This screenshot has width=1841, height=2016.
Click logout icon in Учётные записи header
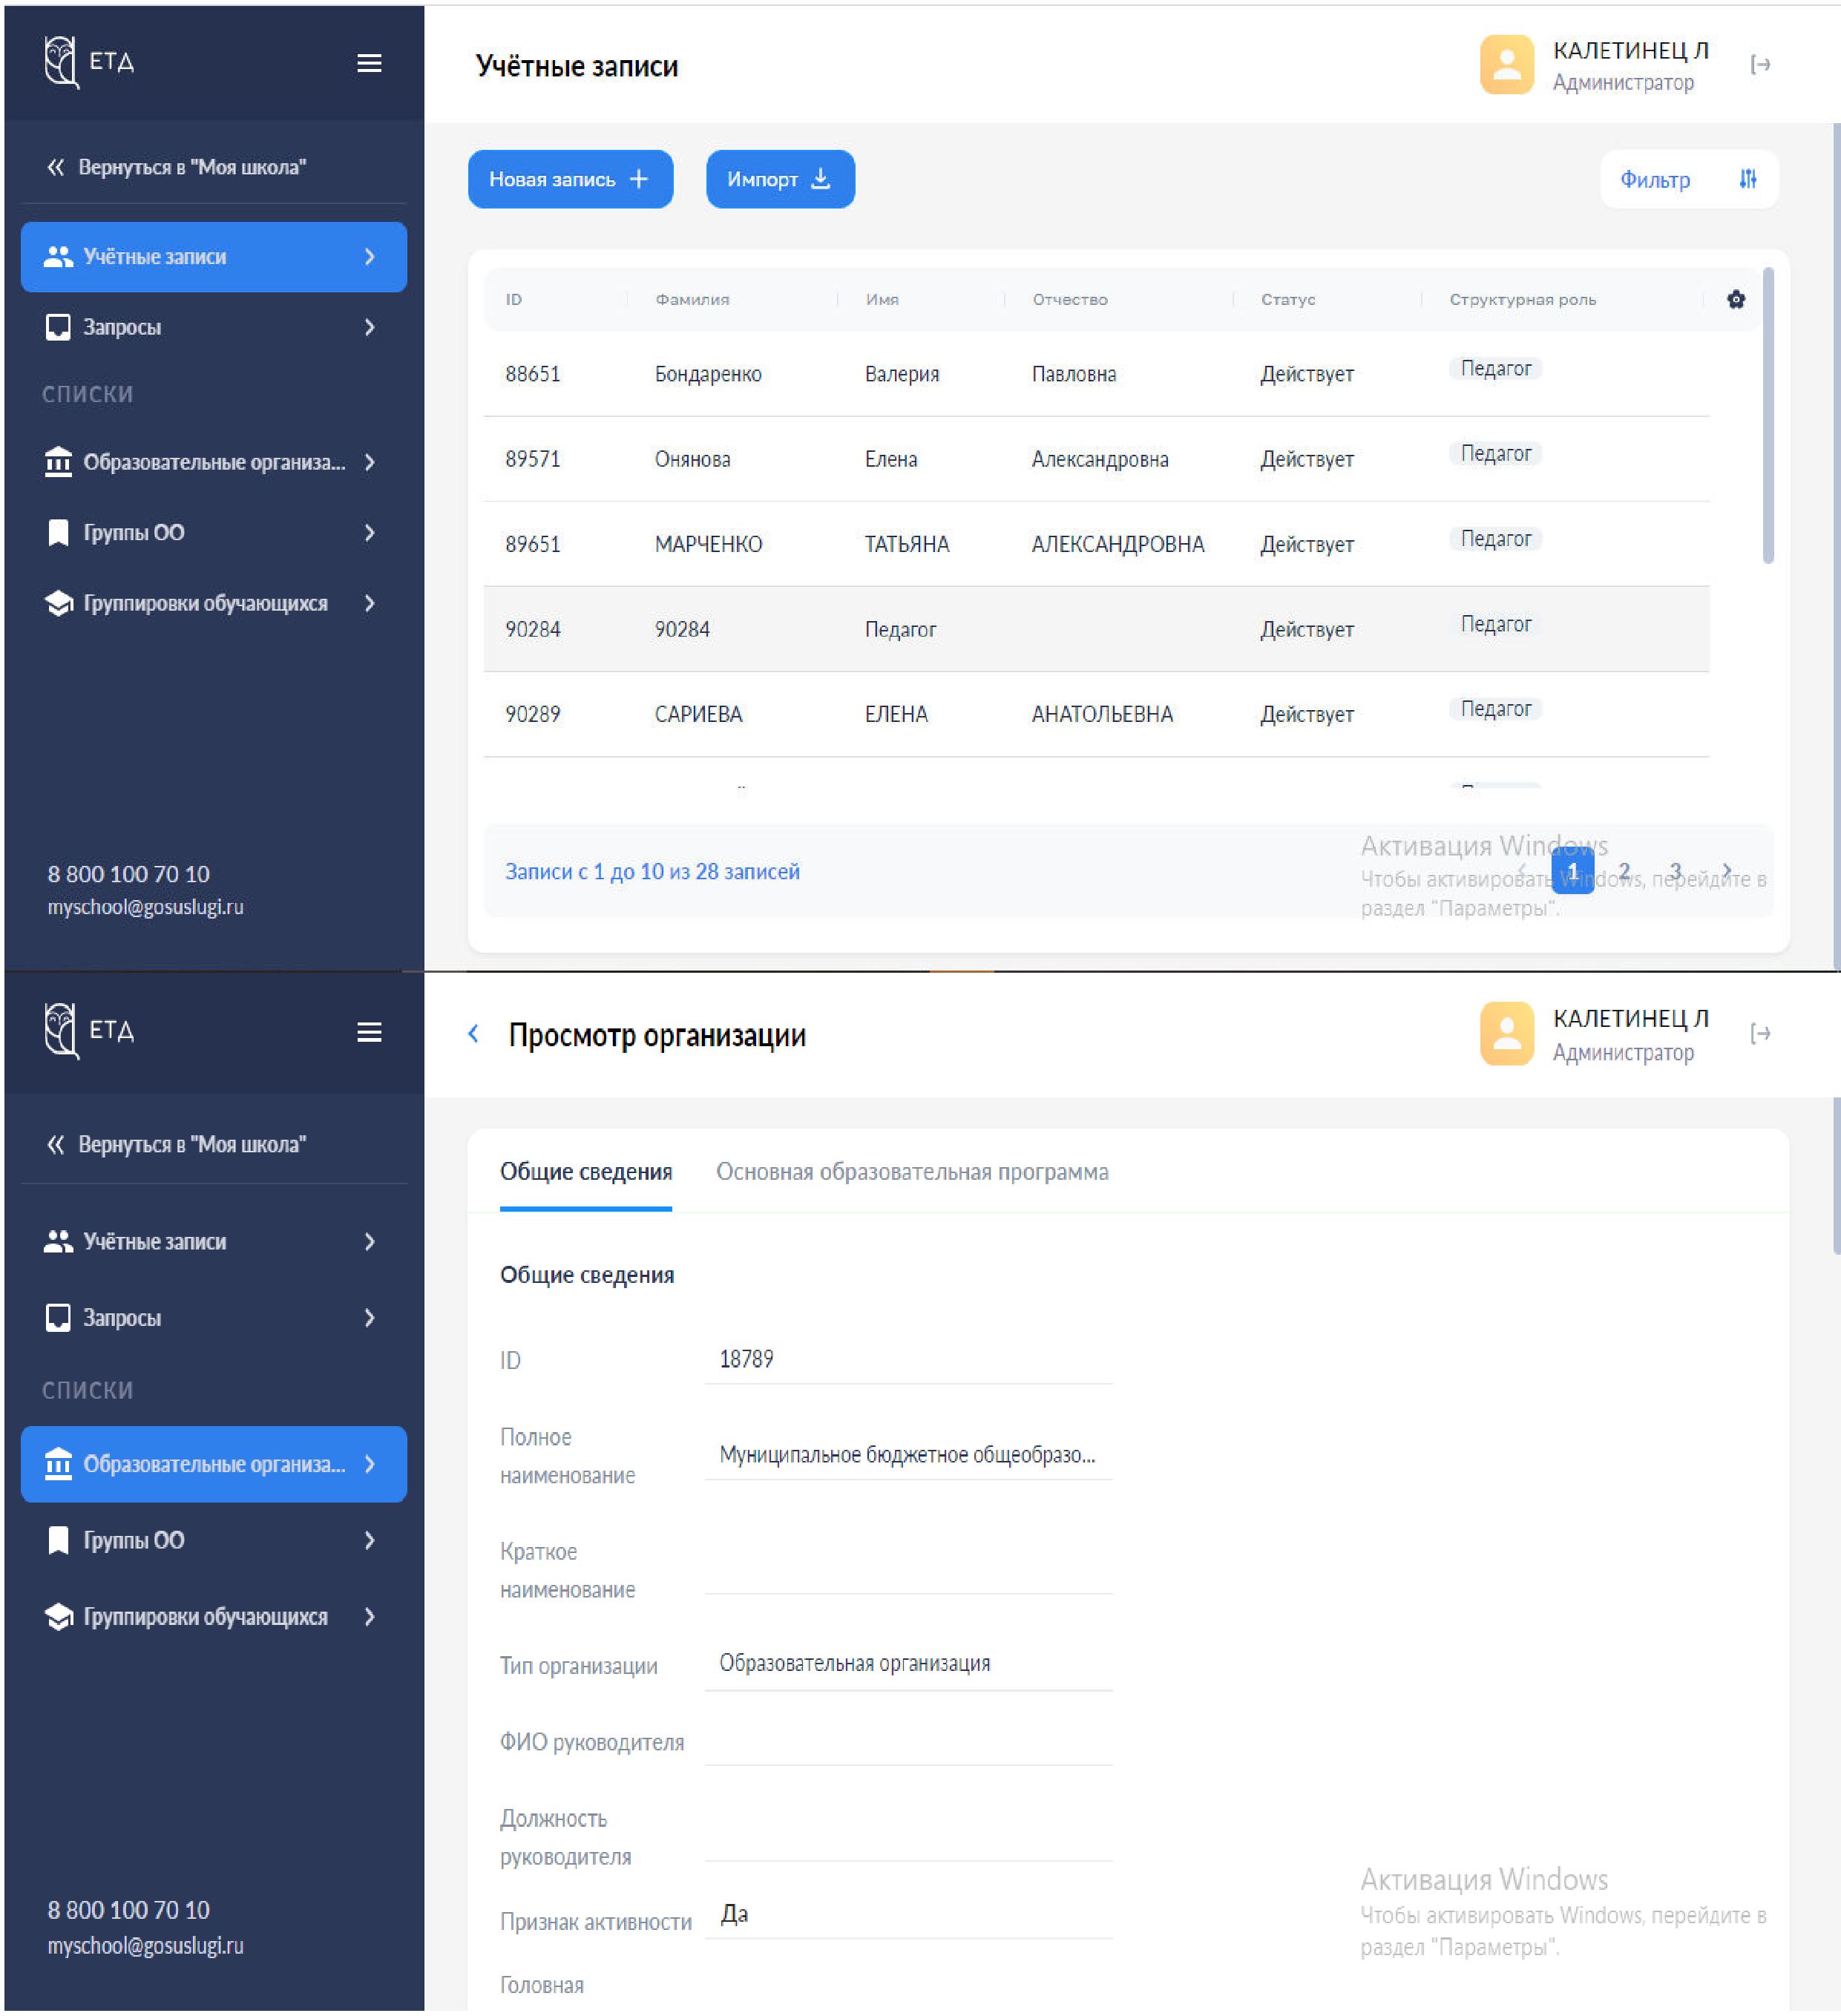point(1760,65)
